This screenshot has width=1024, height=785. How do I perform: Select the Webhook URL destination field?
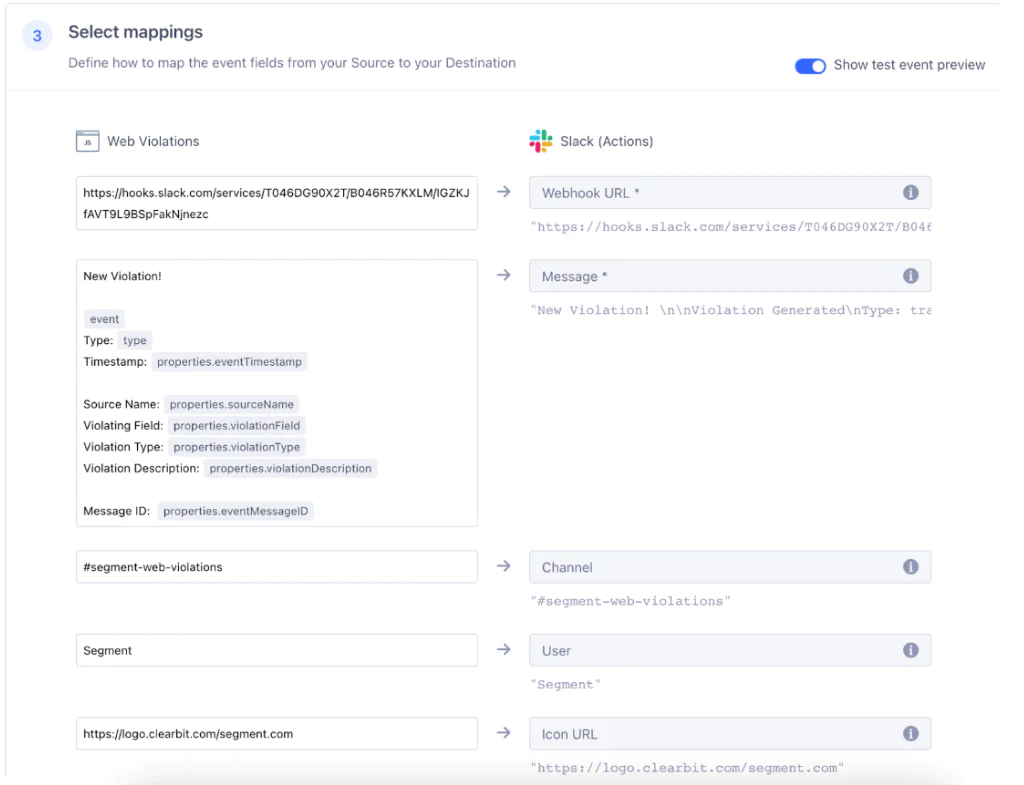click(715, 193)
